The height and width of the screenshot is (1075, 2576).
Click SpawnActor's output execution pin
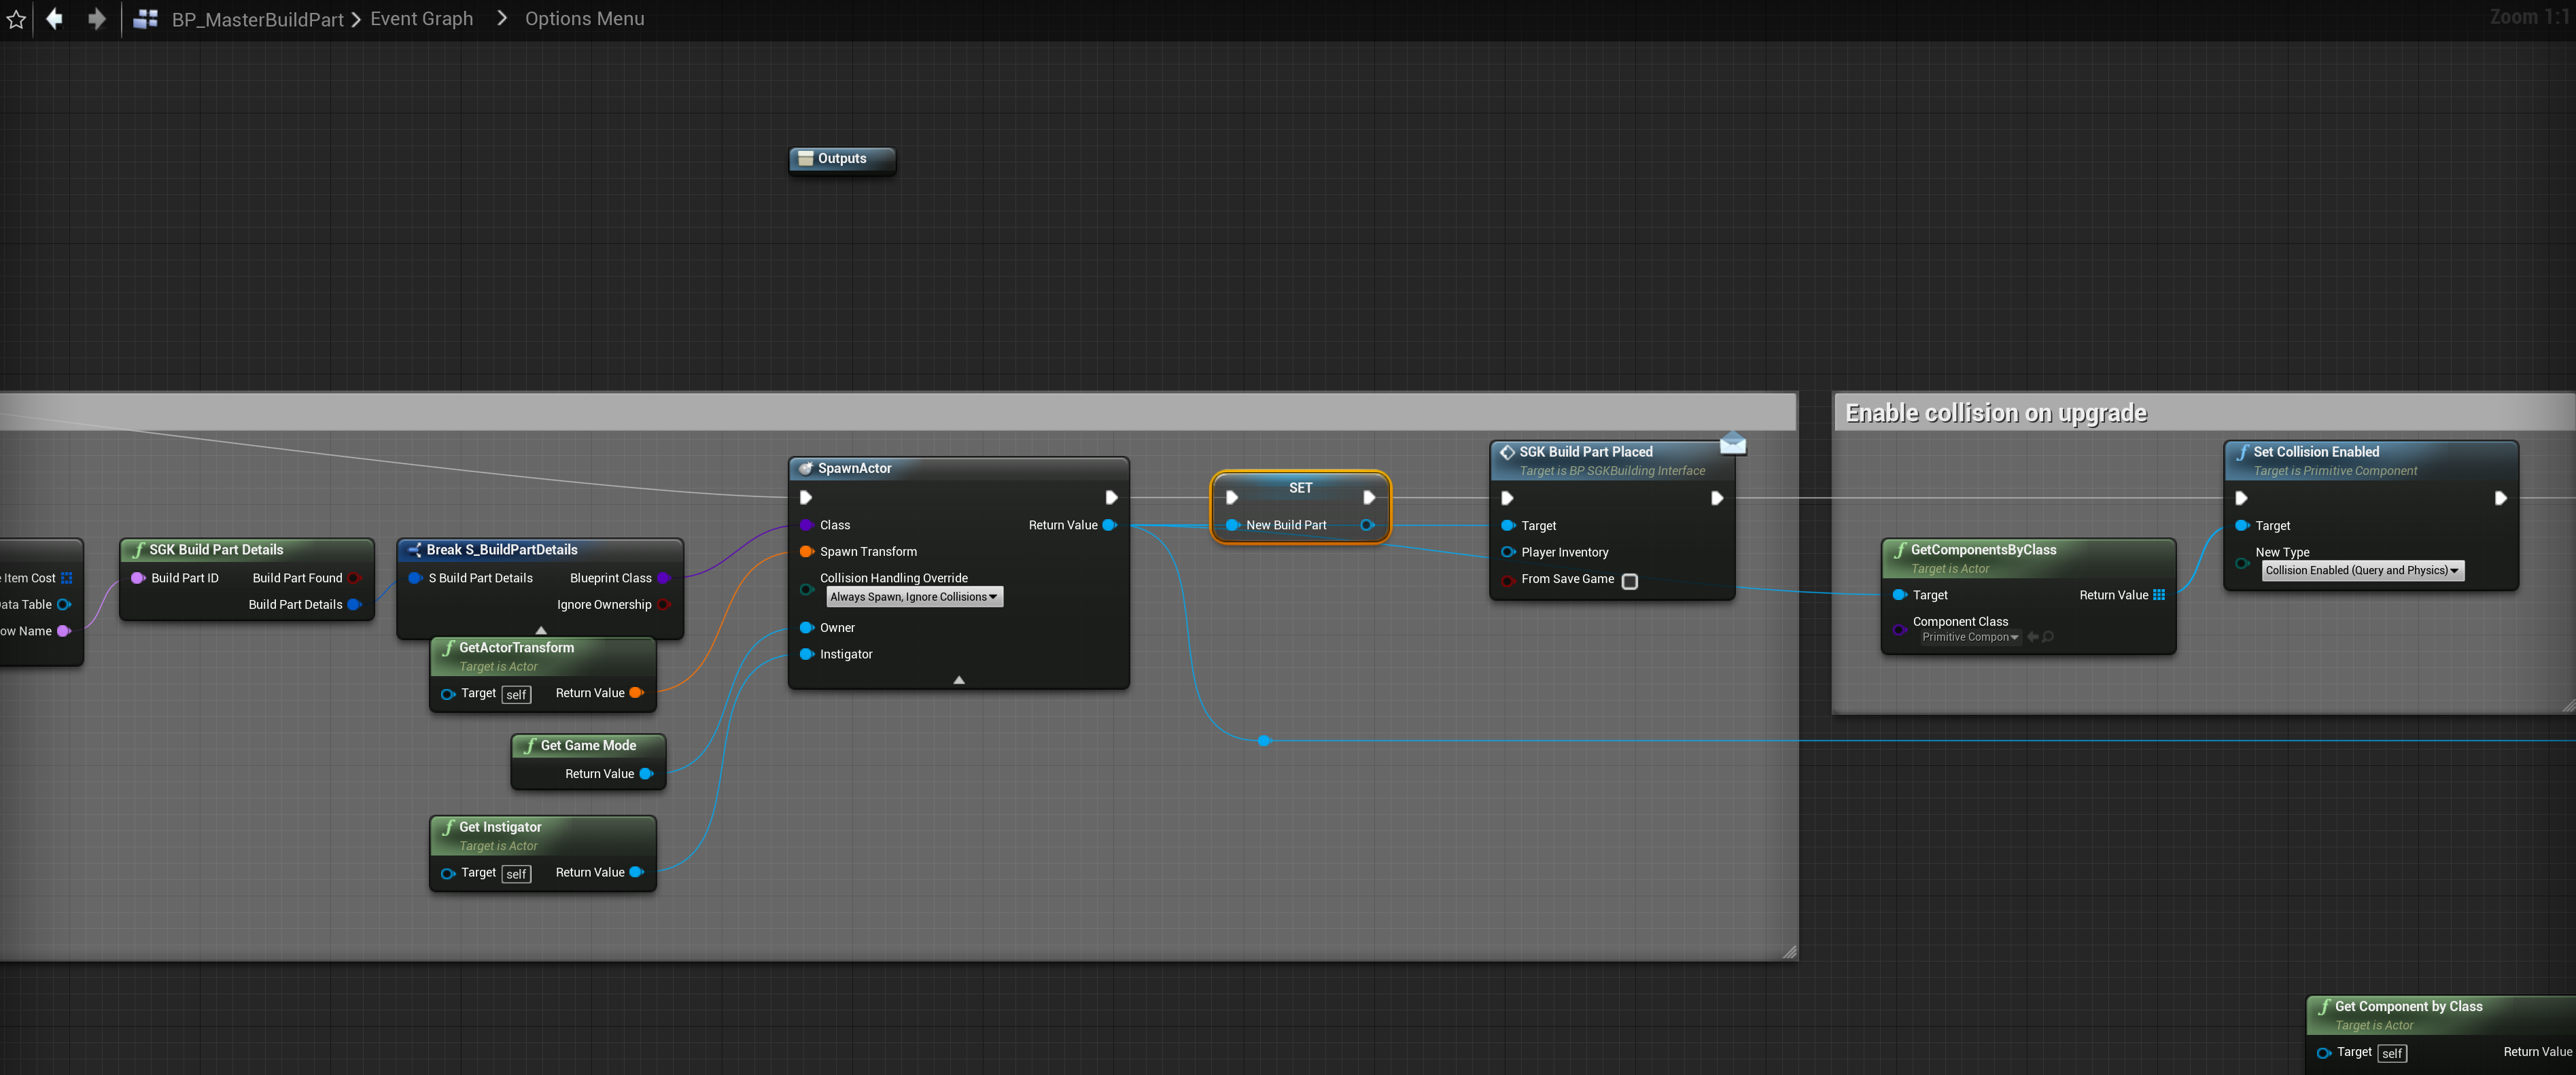tap(1111, 497)
